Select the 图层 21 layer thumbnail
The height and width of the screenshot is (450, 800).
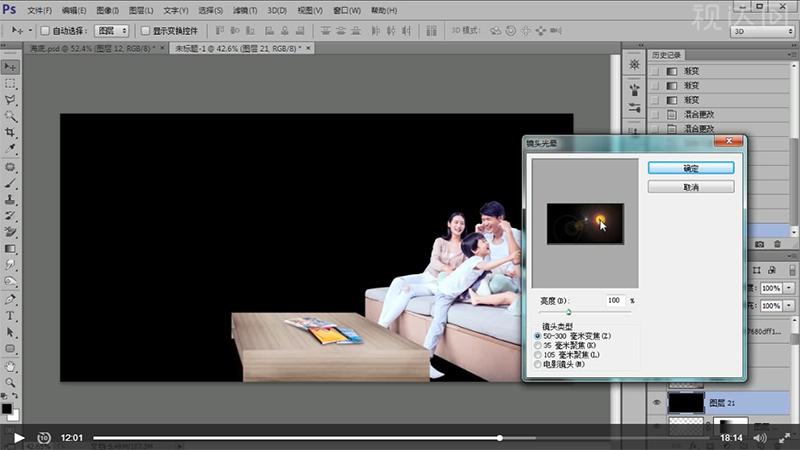pos(686,403)
